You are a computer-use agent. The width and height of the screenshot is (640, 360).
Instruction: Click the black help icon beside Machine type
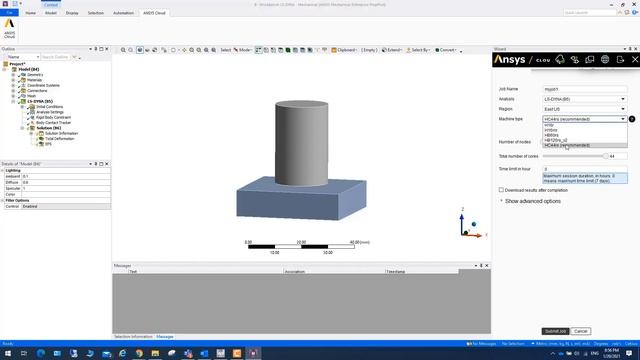[632, 119]
